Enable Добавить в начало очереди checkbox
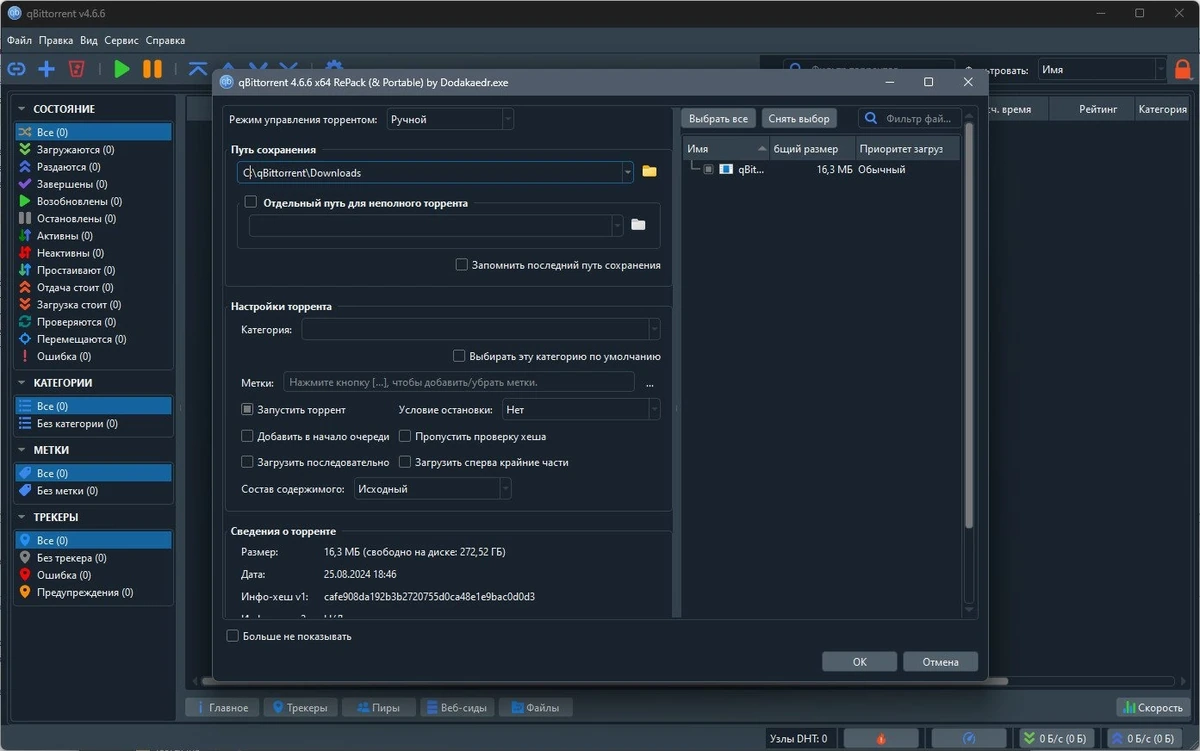The width and height of the screenshot is (1200, 751). coord(247,436)
